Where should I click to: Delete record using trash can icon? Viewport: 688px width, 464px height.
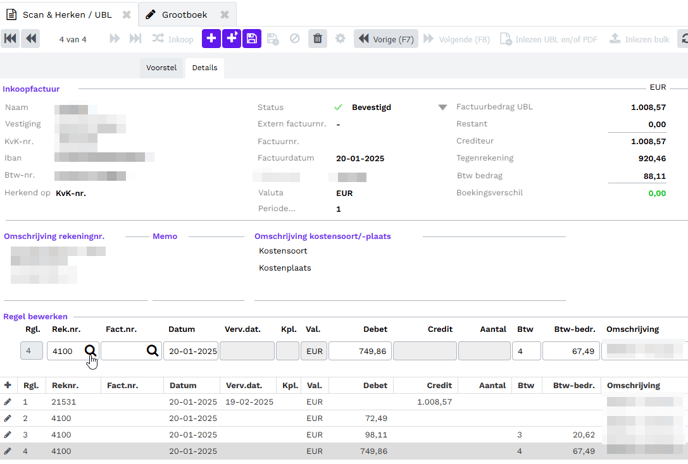[318, 39]
